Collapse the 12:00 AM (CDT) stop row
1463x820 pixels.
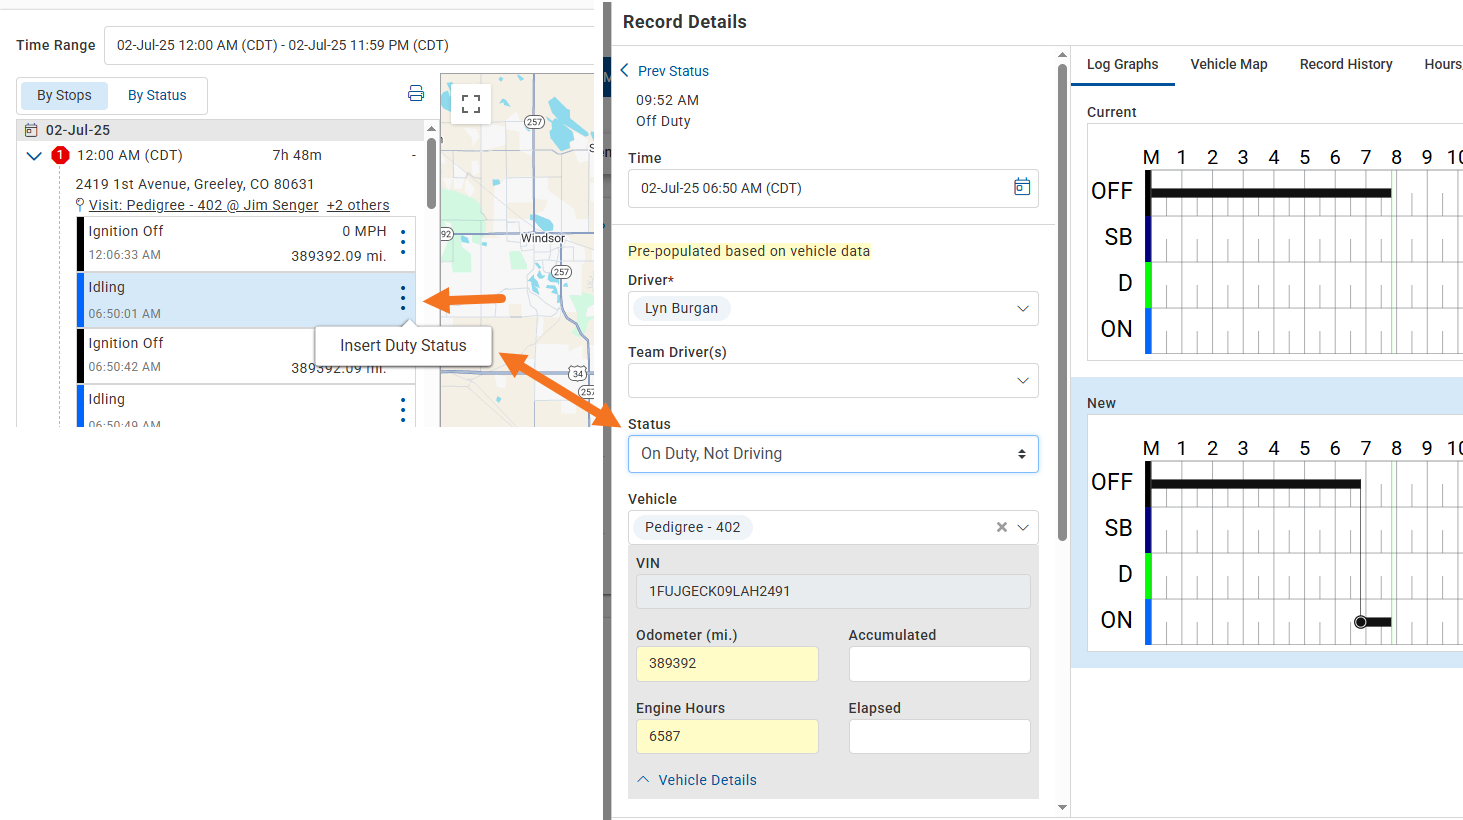(x=34, y=155)
